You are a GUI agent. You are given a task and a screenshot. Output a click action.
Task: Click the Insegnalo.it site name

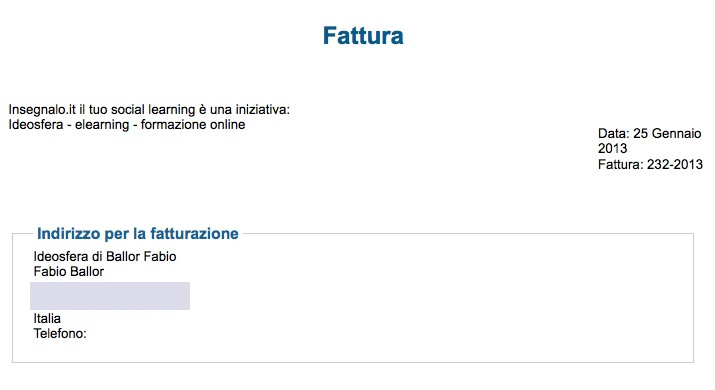42,110
